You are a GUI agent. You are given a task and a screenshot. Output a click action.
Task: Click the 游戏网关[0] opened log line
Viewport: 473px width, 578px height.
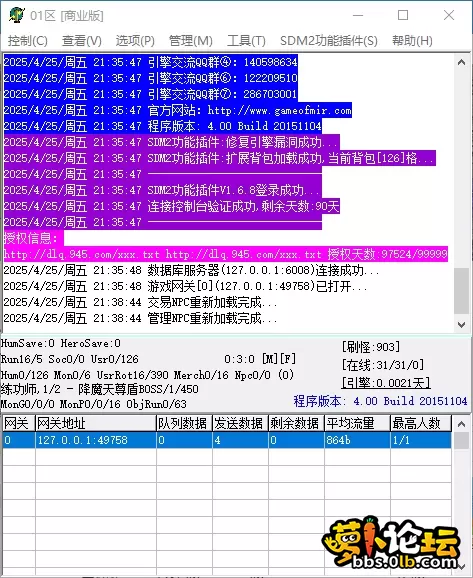(185, 286)
